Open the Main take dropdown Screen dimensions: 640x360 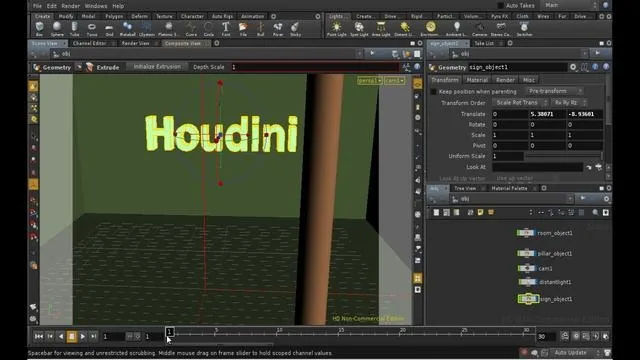click(571, 5)
